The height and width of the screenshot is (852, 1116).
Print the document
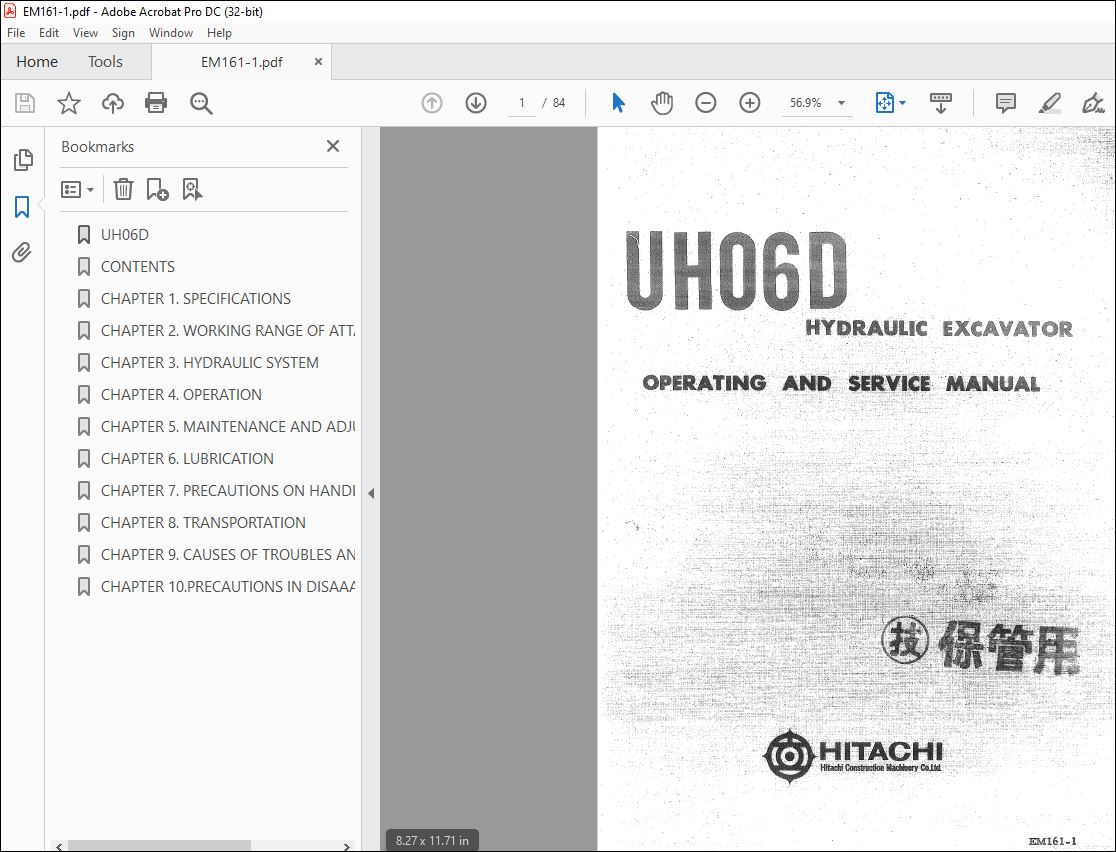[156, 103]
